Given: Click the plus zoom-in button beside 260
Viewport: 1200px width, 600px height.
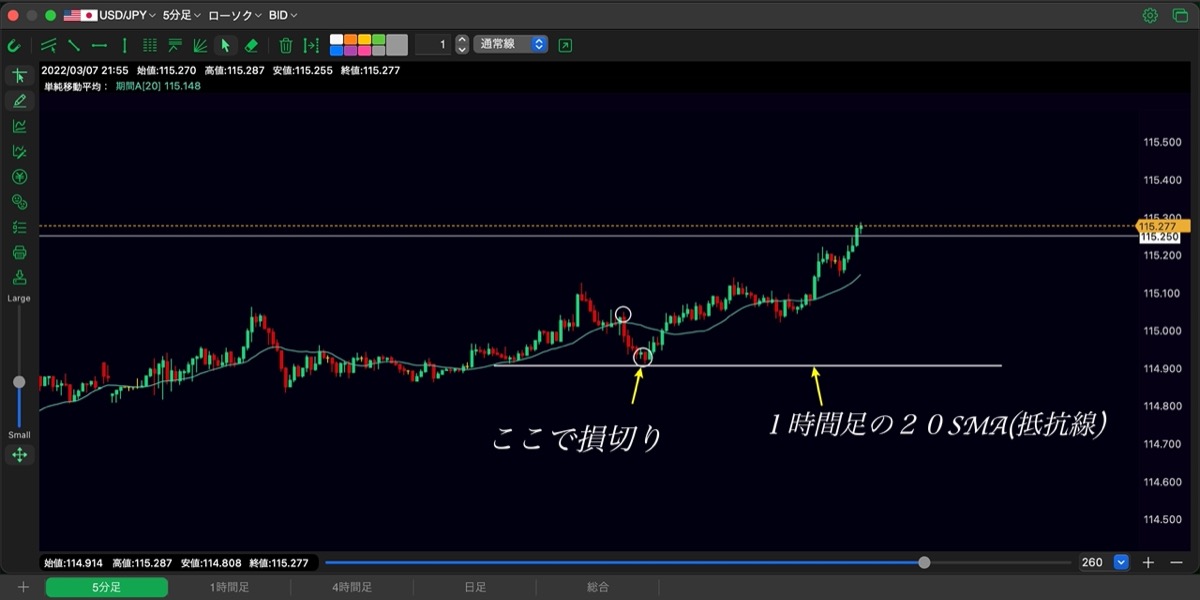Looking at the screenshot, I should 1148,562.
